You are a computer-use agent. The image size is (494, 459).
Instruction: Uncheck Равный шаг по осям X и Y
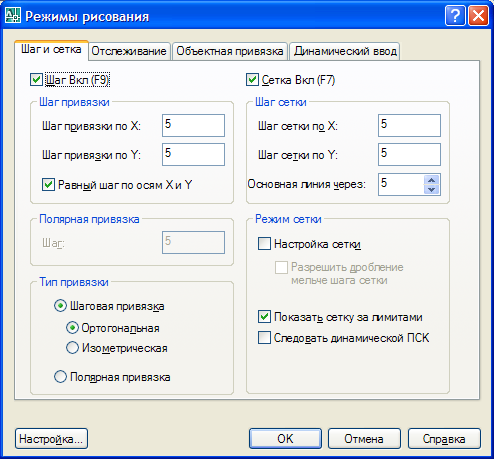pyautogui.click(x=48, y=184)
